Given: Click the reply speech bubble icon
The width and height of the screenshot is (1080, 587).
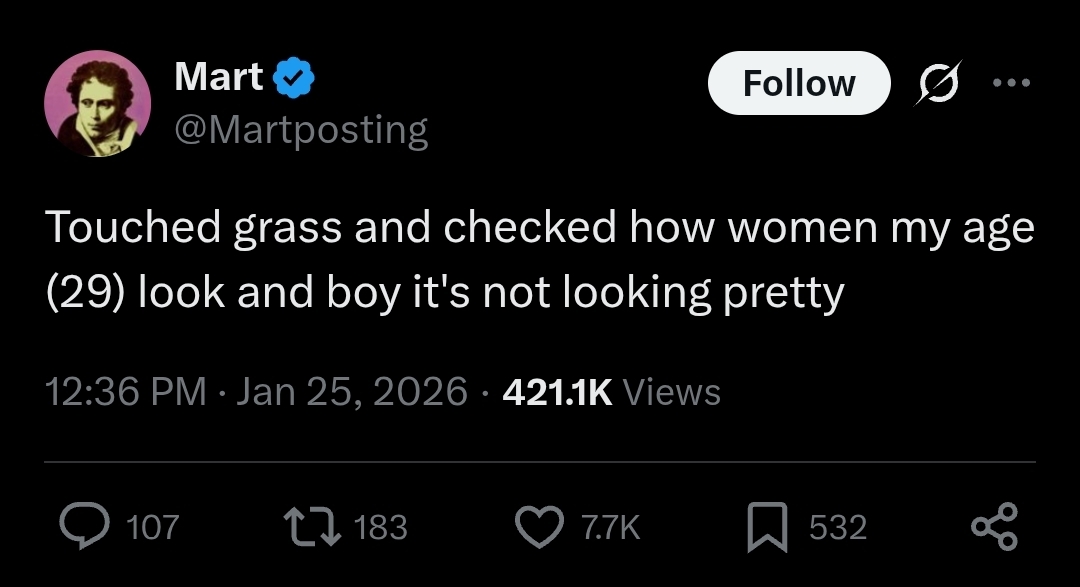Looking at the screenshot, I should pyautogui.click(x=84, y=526).
